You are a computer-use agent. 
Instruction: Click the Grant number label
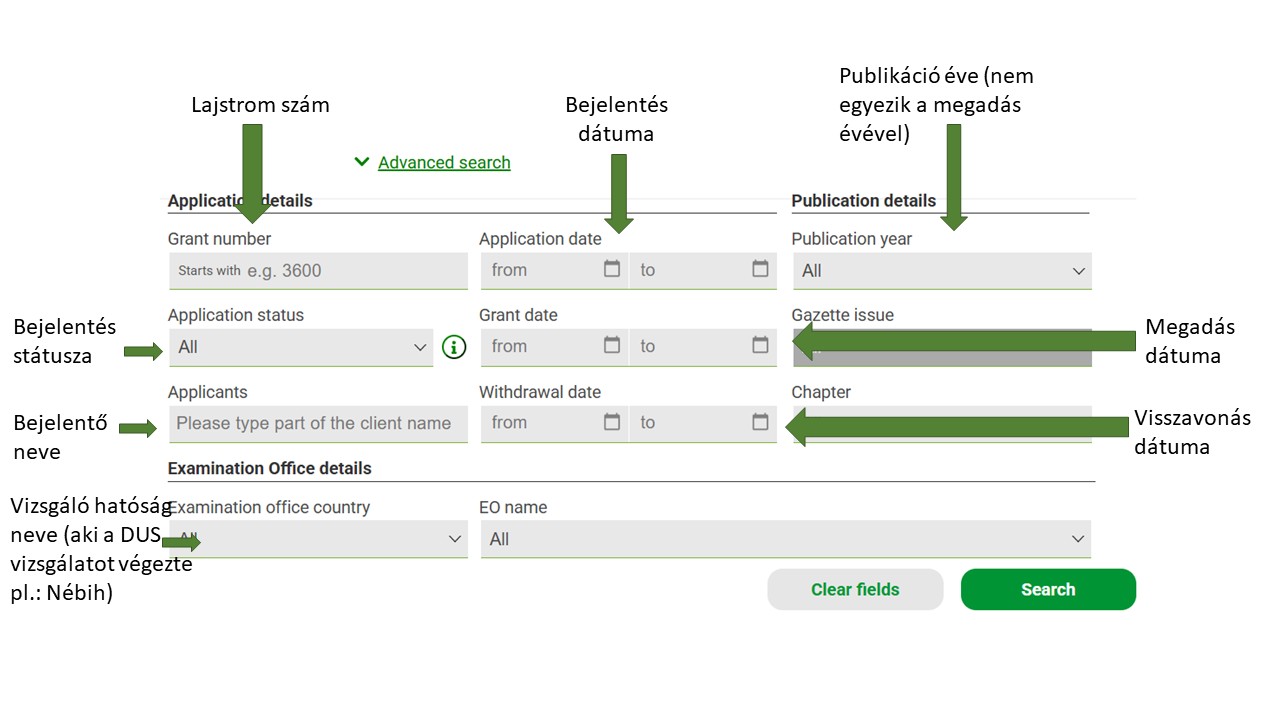[x=219, y=239]
